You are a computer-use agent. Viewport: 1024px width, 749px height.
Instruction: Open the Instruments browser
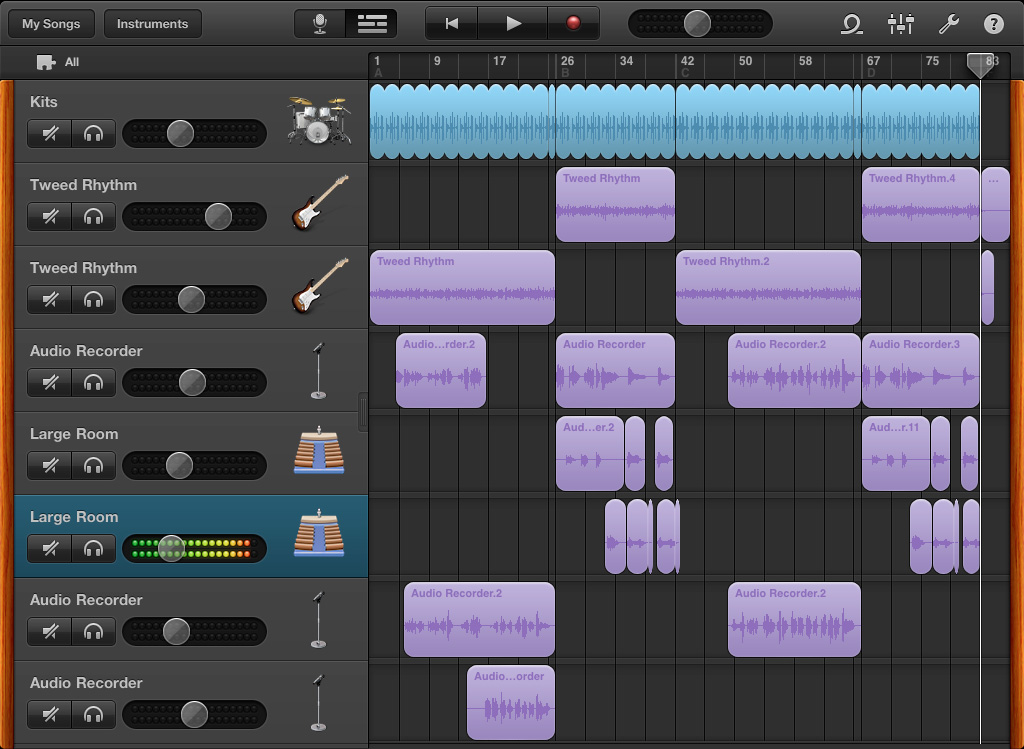[152, 24]
